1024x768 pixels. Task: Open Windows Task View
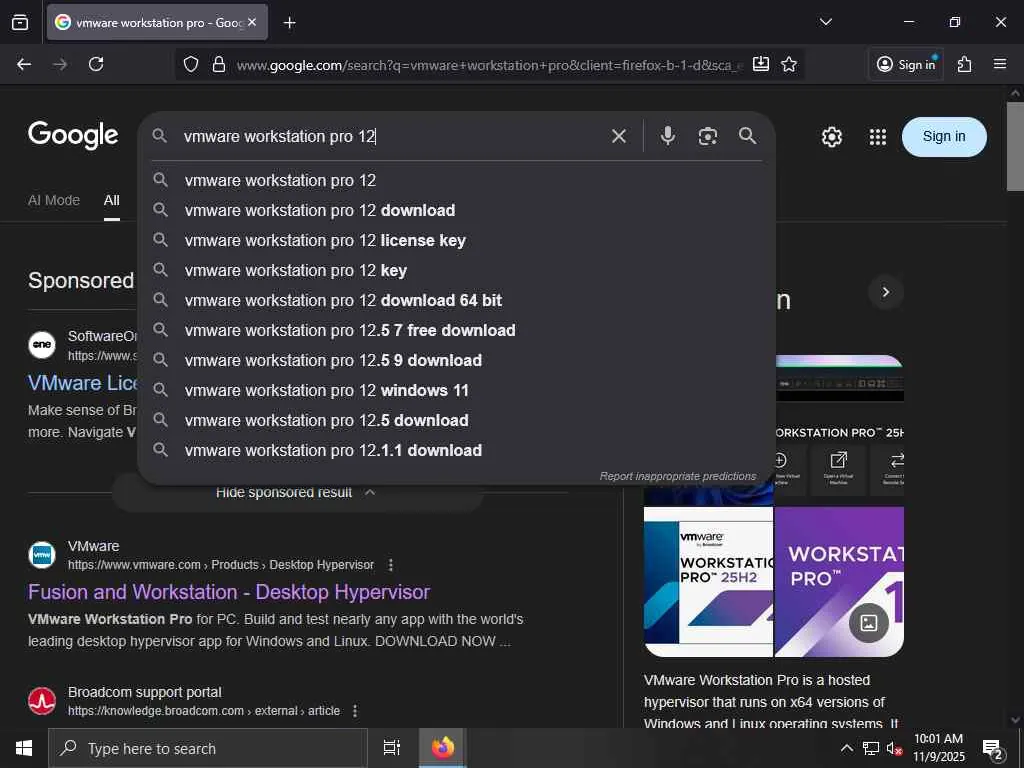click(x=392, y=748)
